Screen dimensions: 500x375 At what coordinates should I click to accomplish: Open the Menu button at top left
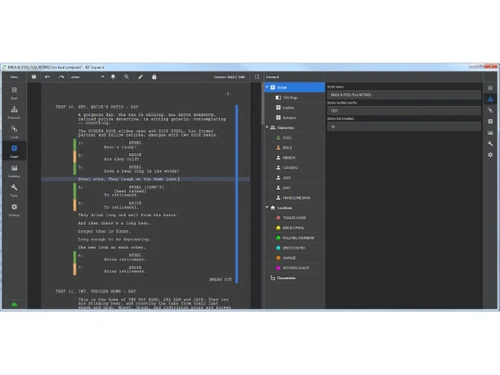14,77
